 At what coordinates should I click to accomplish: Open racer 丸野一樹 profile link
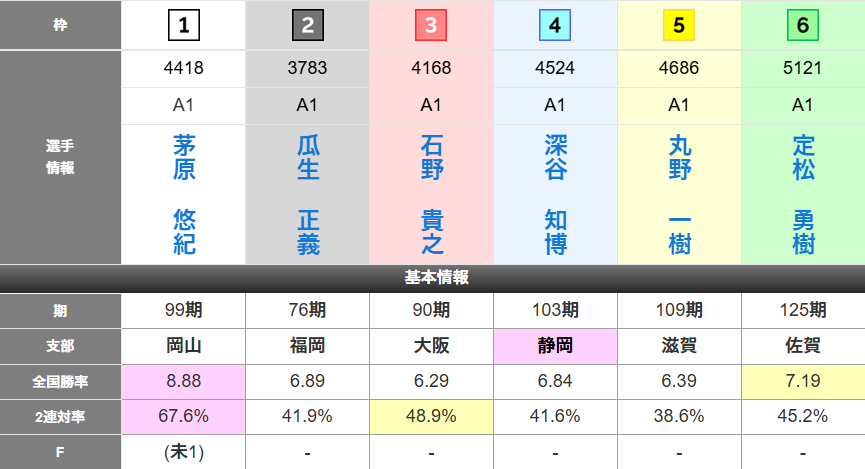tap(680, 195)
